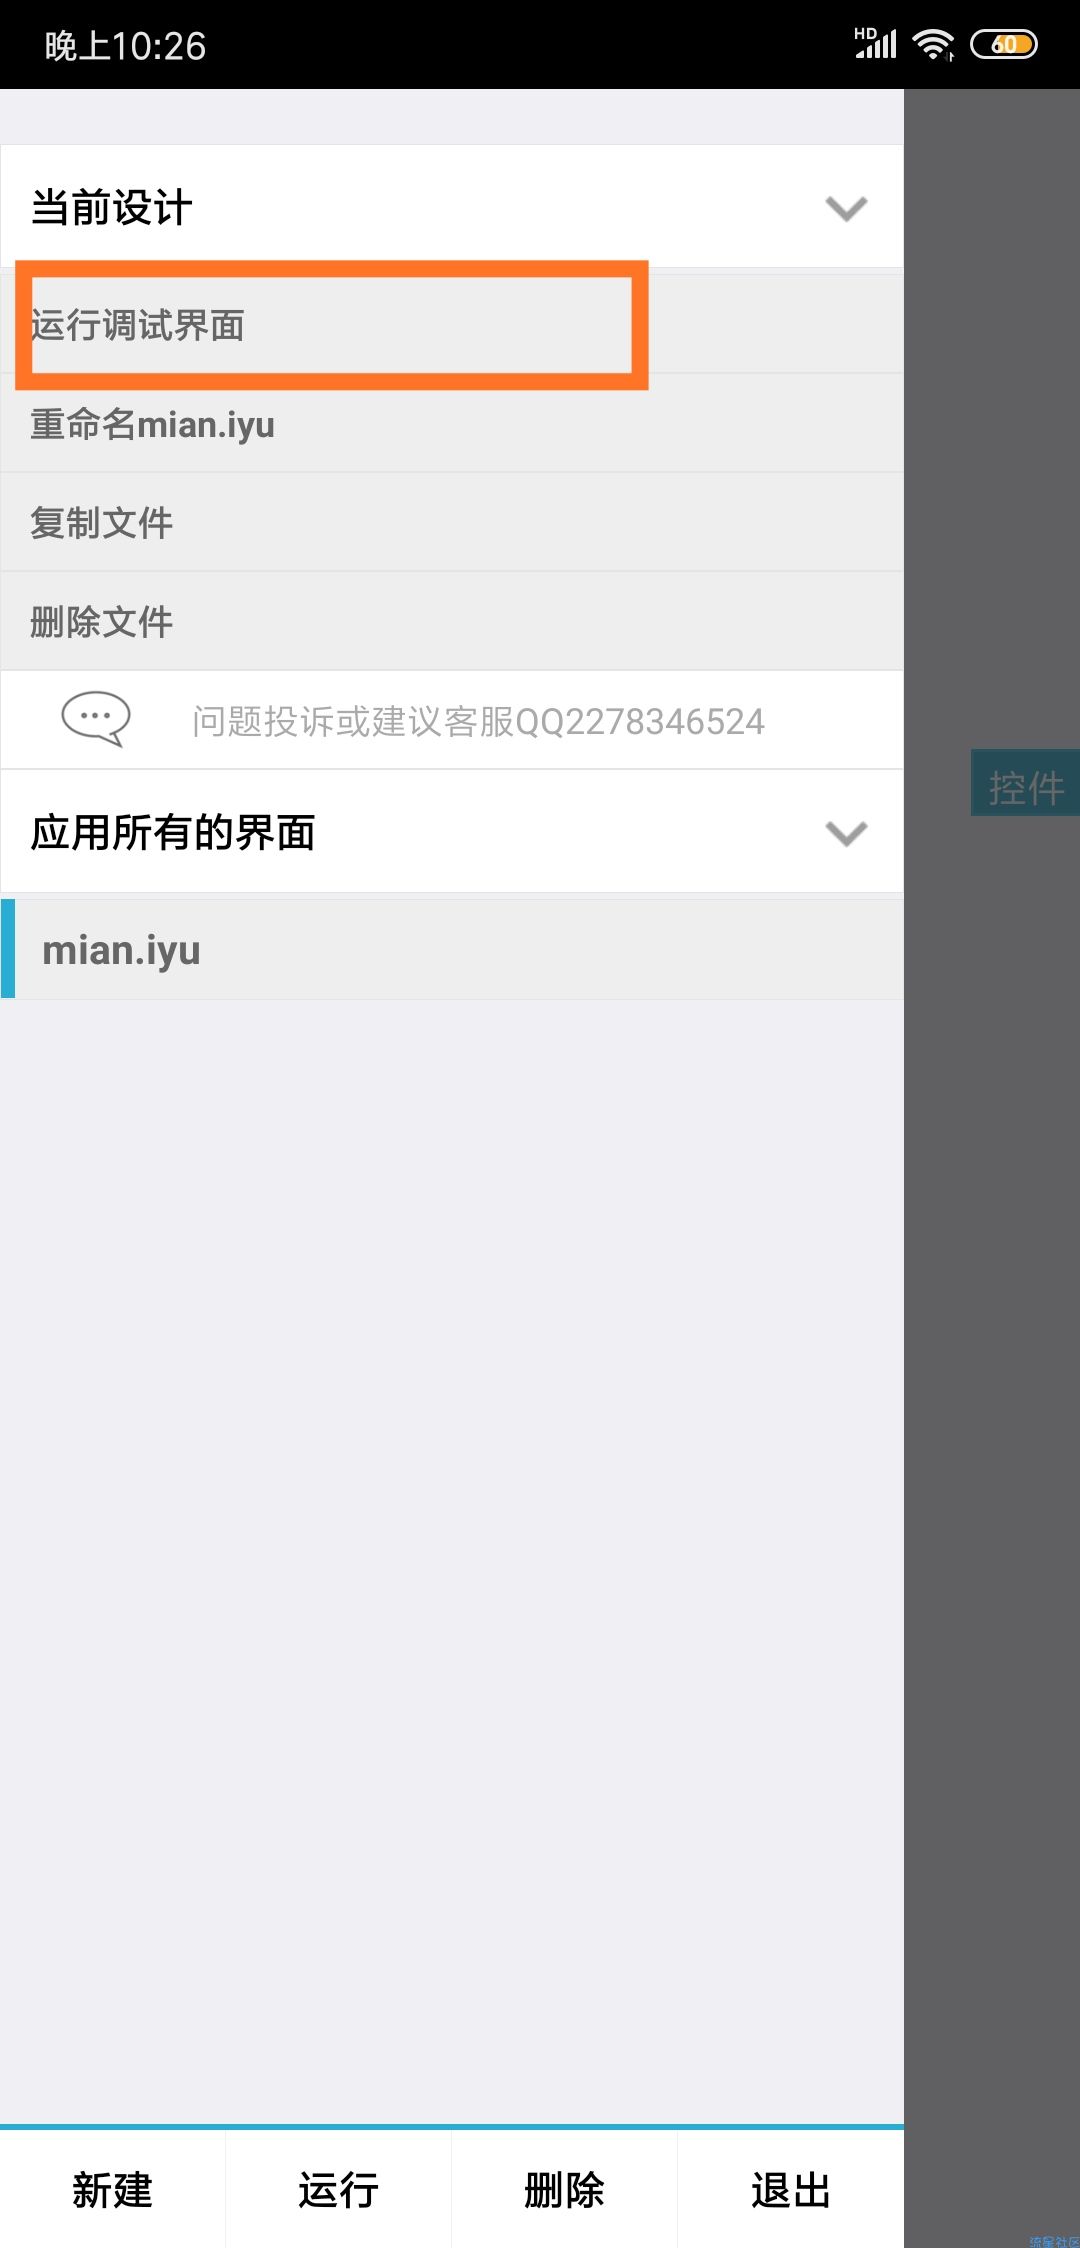Tap the status bar clock 晚上10:26

[125, 45]
